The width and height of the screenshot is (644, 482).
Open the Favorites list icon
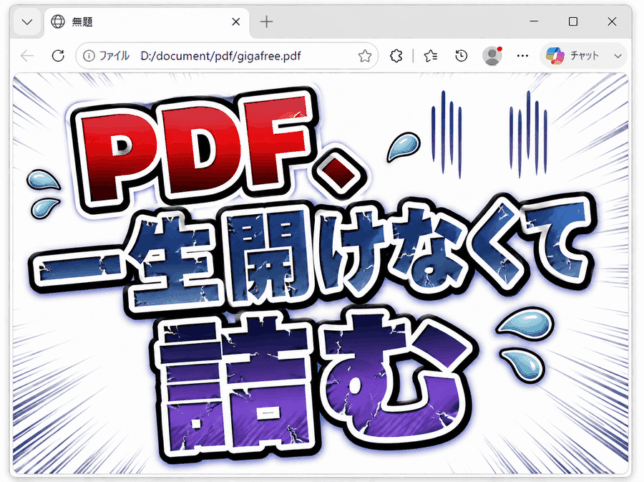pyautogui.click(x=430, y=56)
